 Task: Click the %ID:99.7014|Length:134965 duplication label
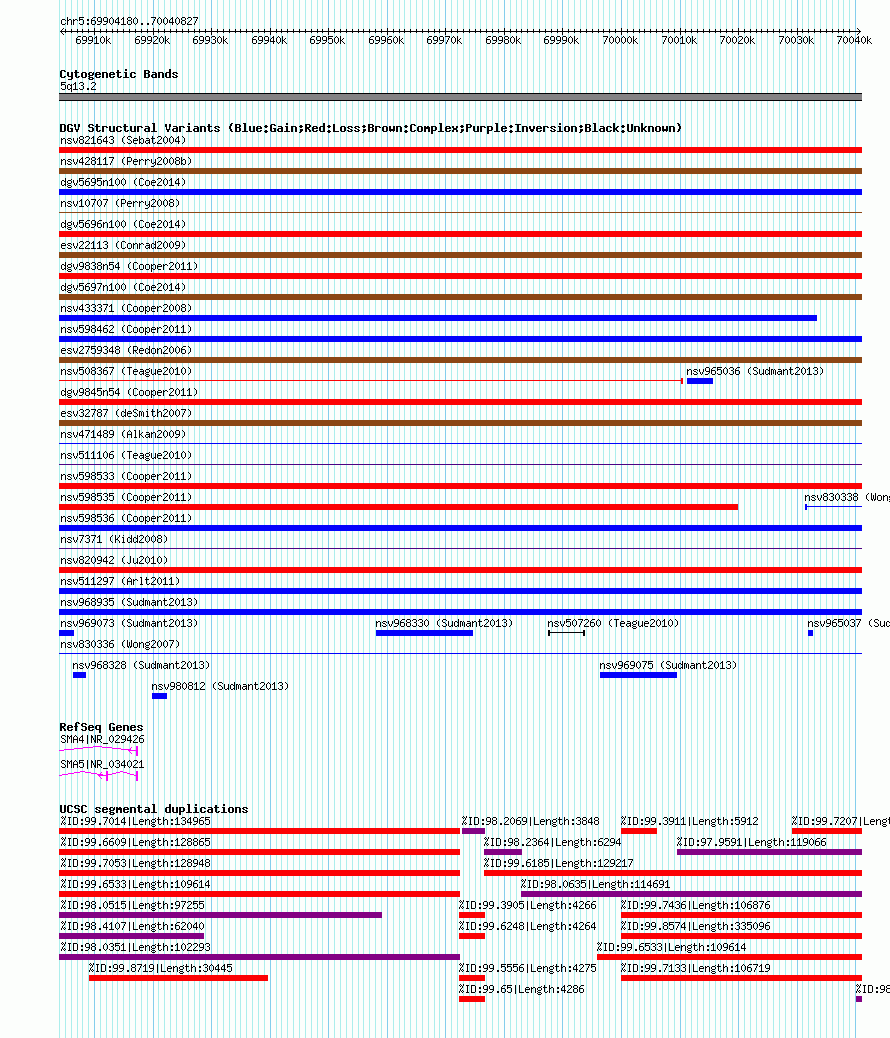click(x=135, y=822)
